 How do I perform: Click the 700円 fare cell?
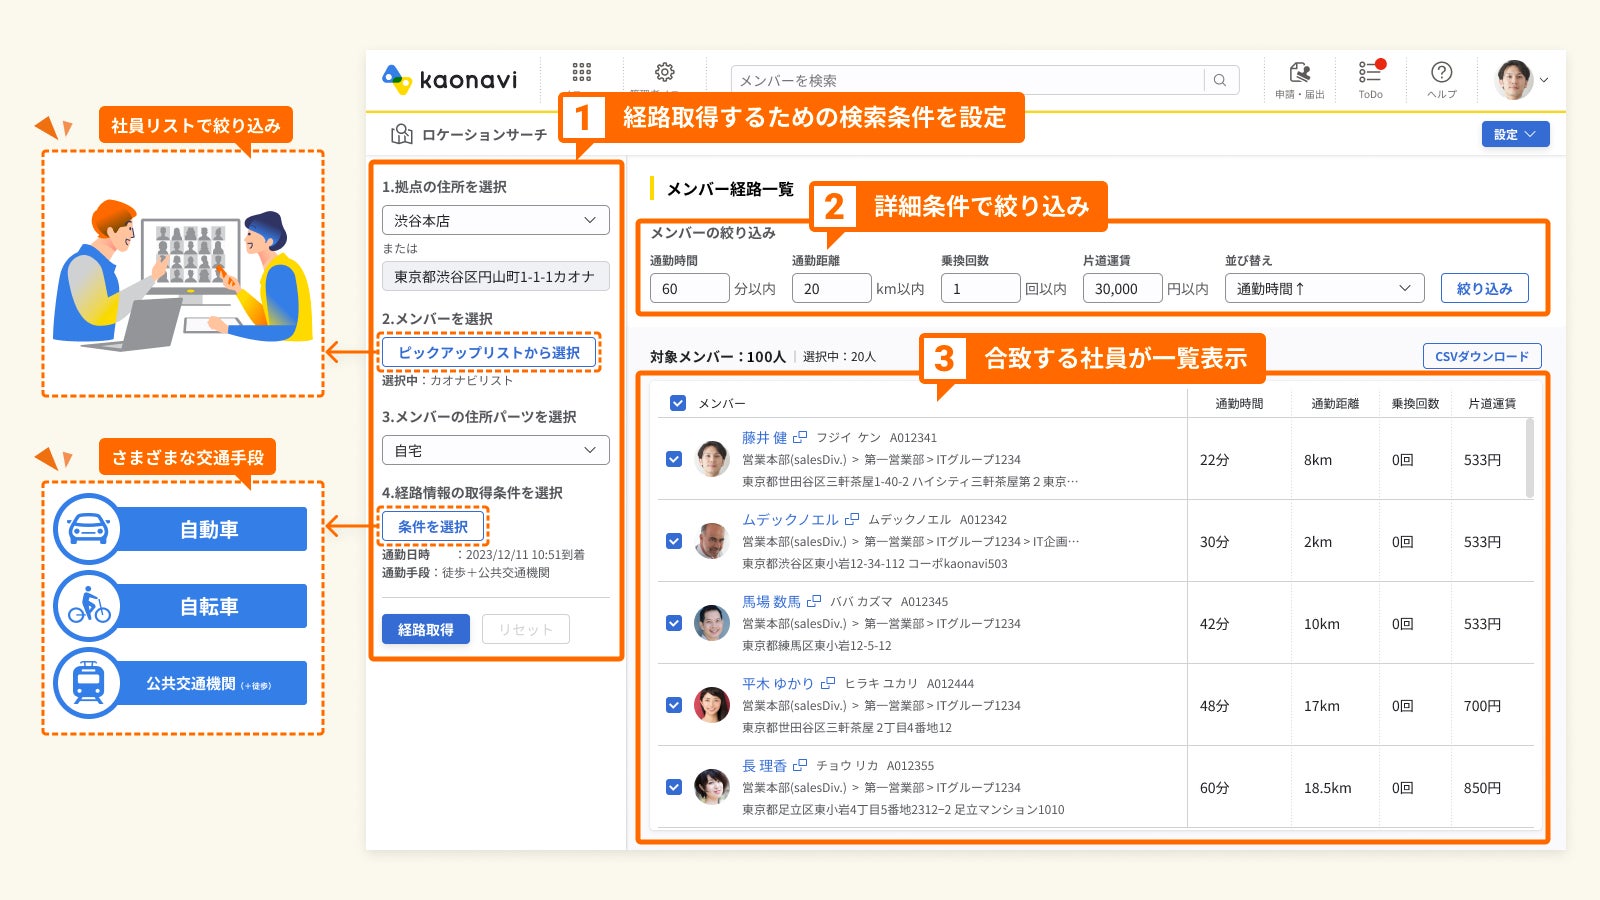pyautogui.click(x=1482, y=706)
